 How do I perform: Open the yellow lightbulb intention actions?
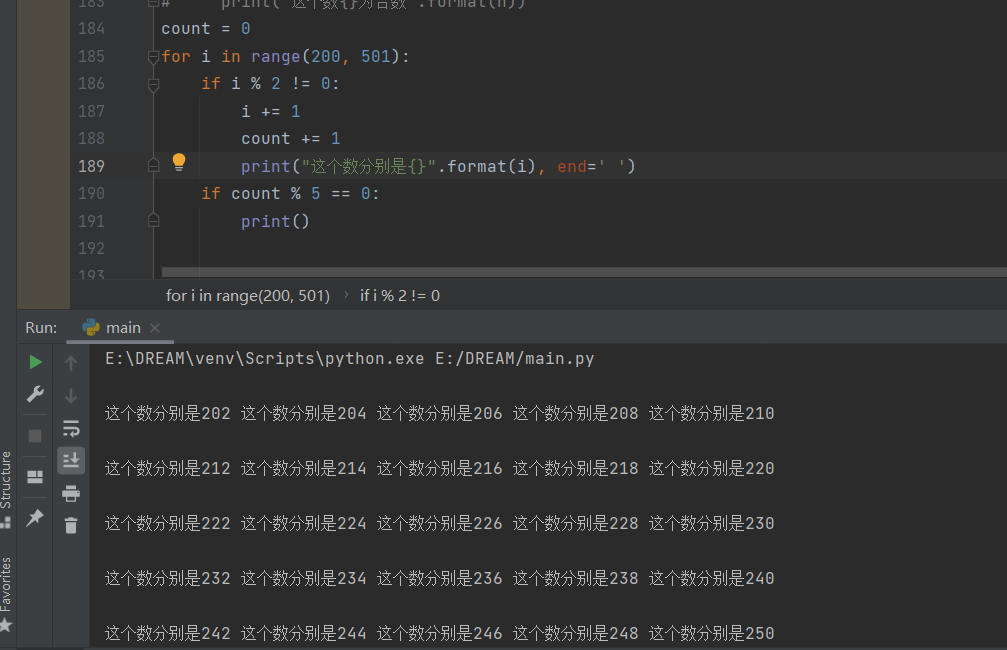179,162
